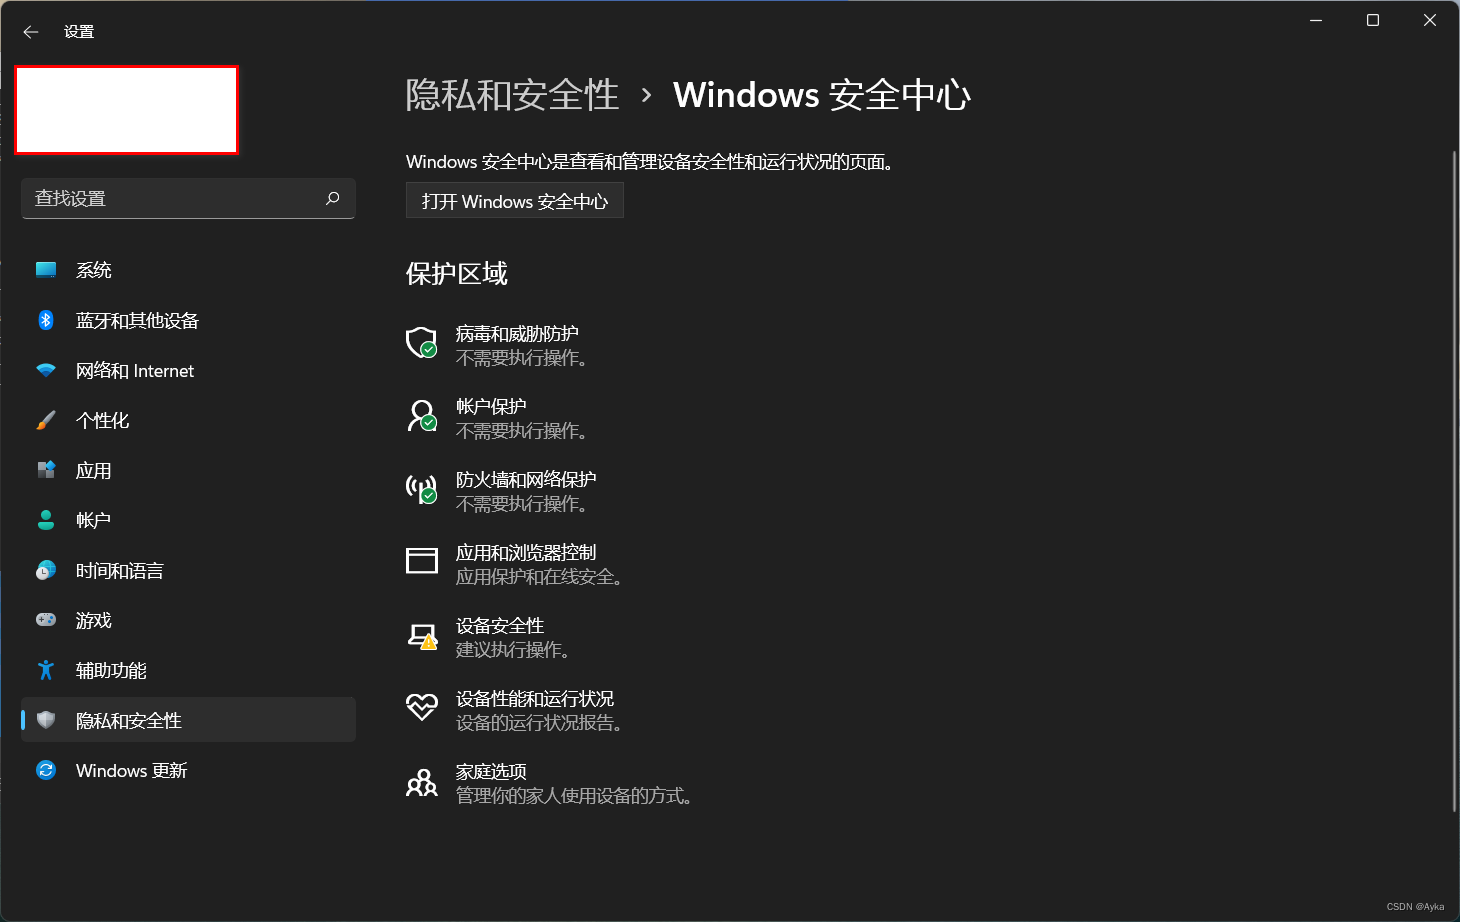Select 个性化 in the sidebar
The image size is (1460, 922).
click(x=188, y=420)
